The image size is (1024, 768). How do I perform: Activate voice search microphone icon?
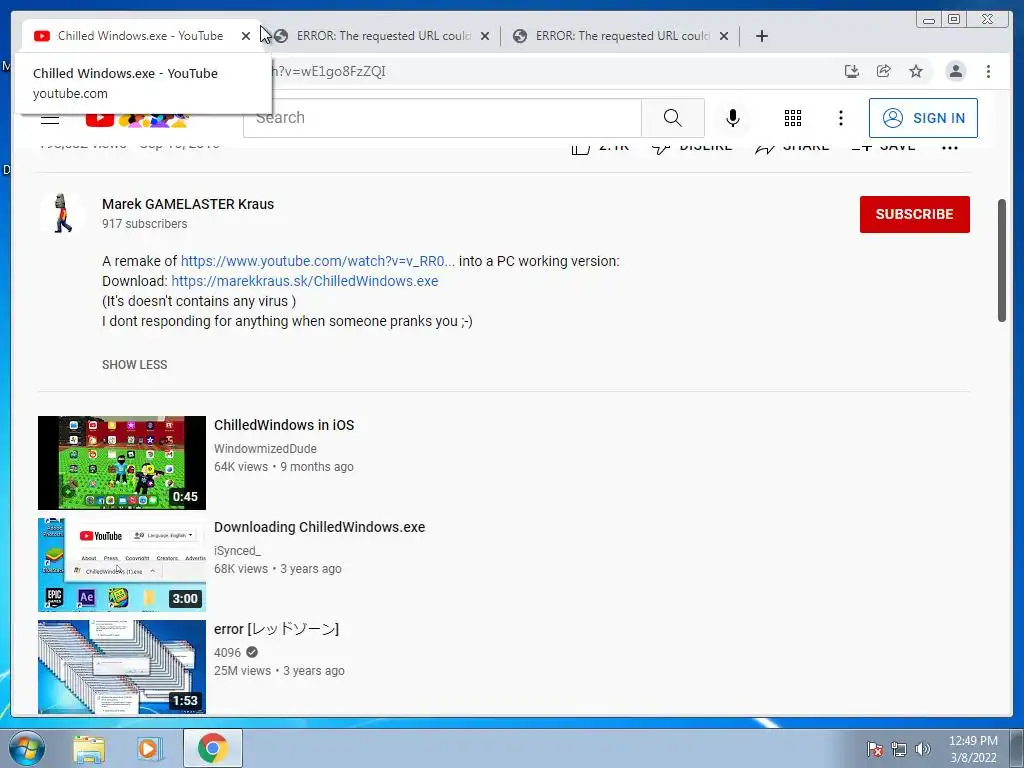pos(733,118)
